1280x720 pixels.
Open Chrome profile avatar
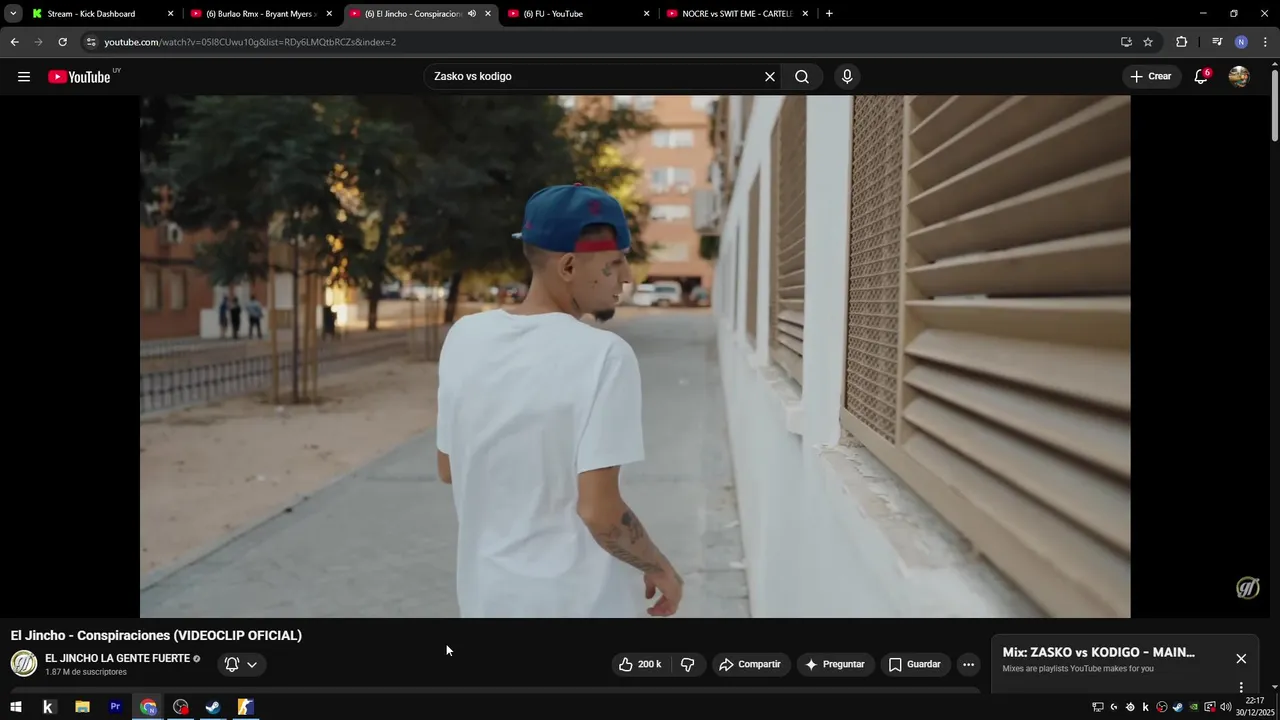[1241, 42]
